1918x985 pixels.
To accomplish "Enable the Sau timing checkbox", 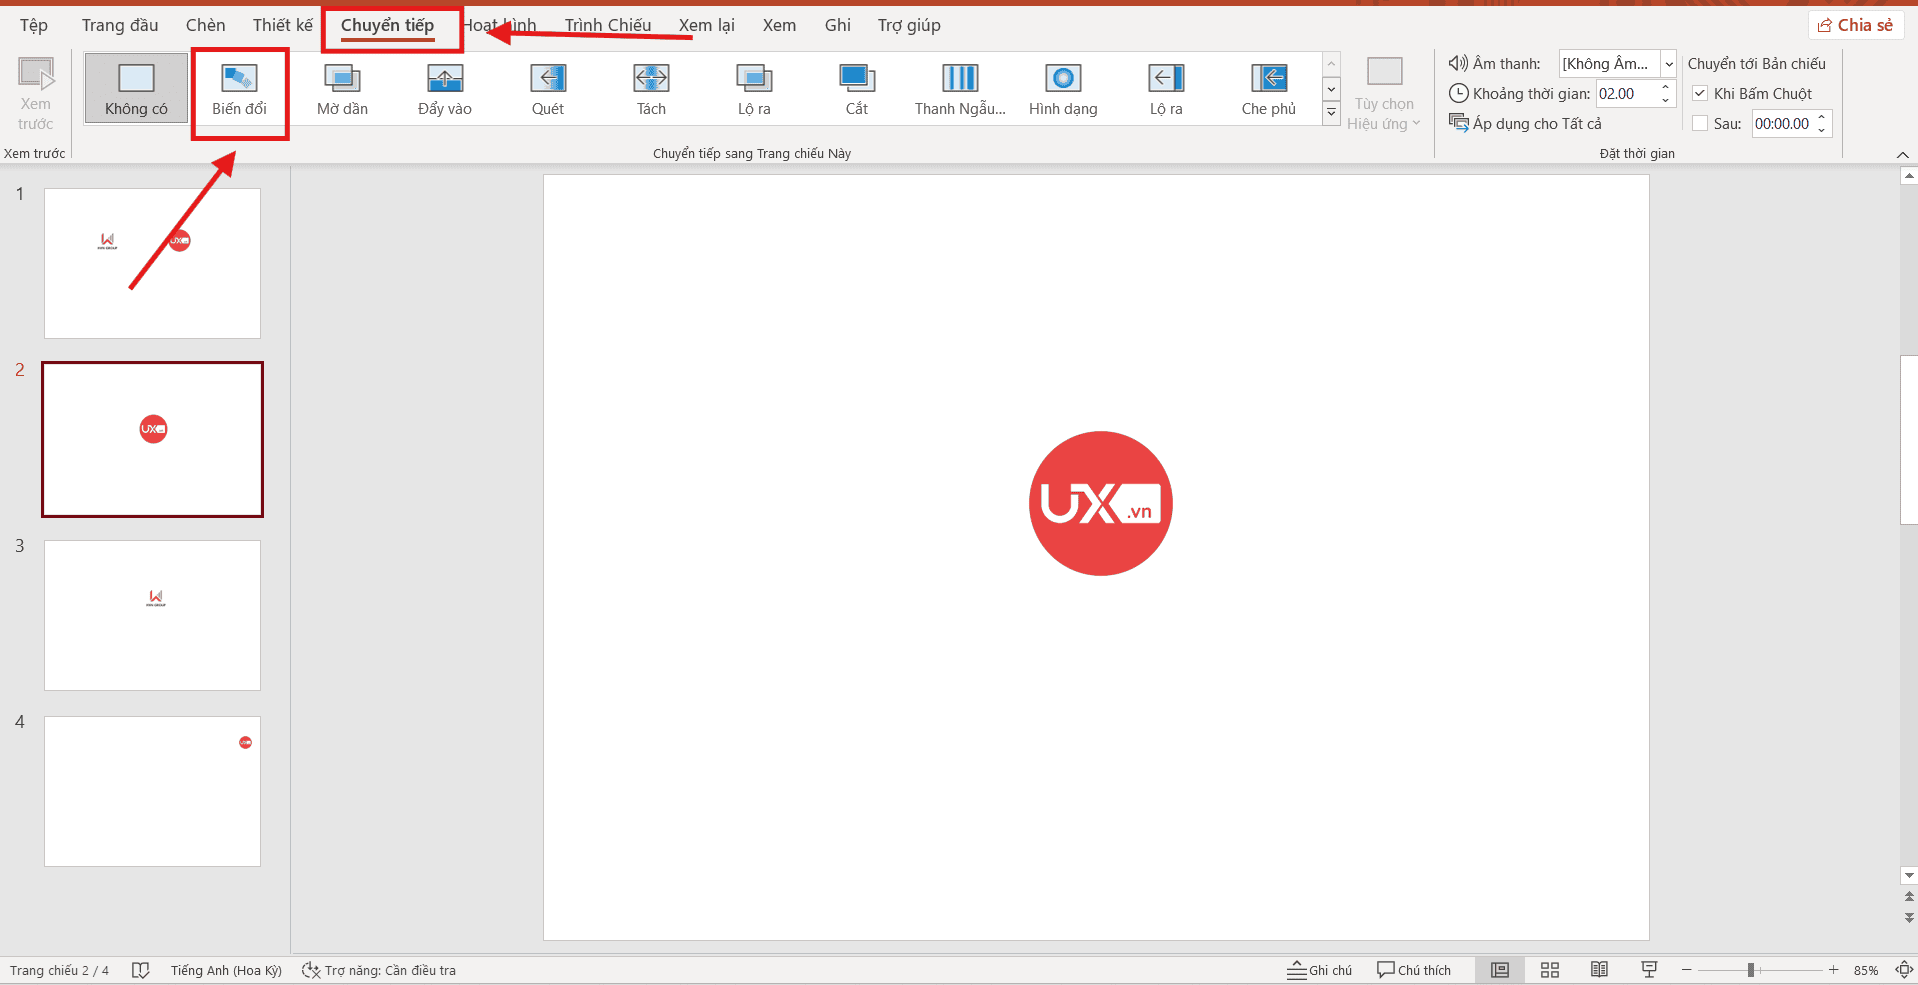I will click(x=1700, y=123).
